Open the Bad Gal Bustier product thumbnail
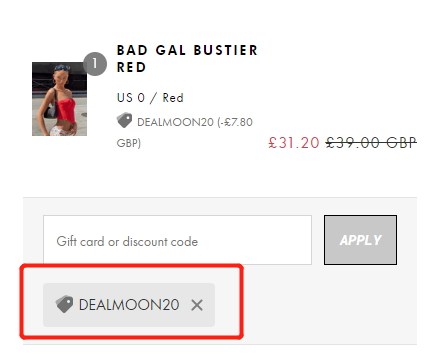 (59, 99)
